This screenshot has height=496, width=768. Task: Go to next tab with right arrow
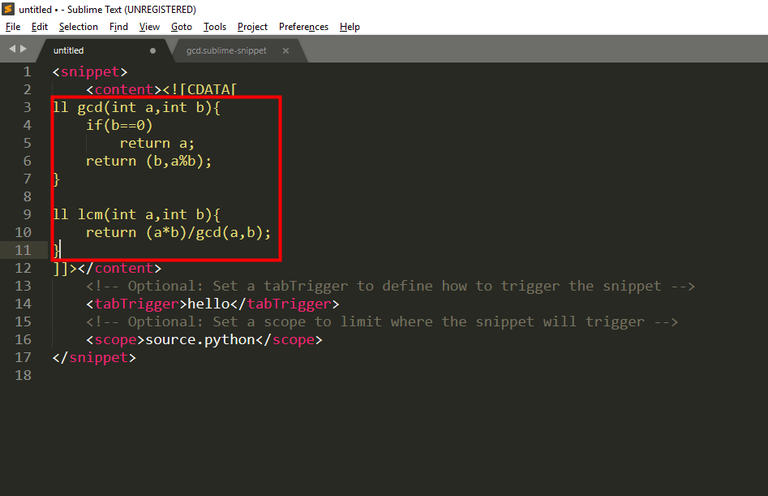point(23,48)
